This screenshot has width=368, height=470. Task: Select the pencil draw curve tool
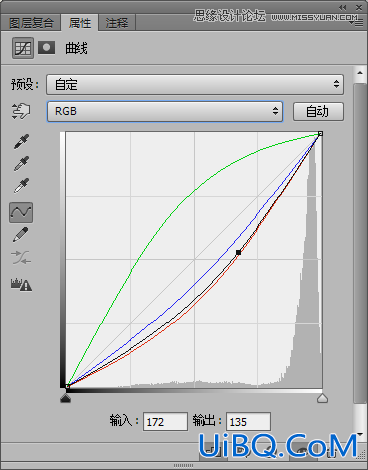21,235
